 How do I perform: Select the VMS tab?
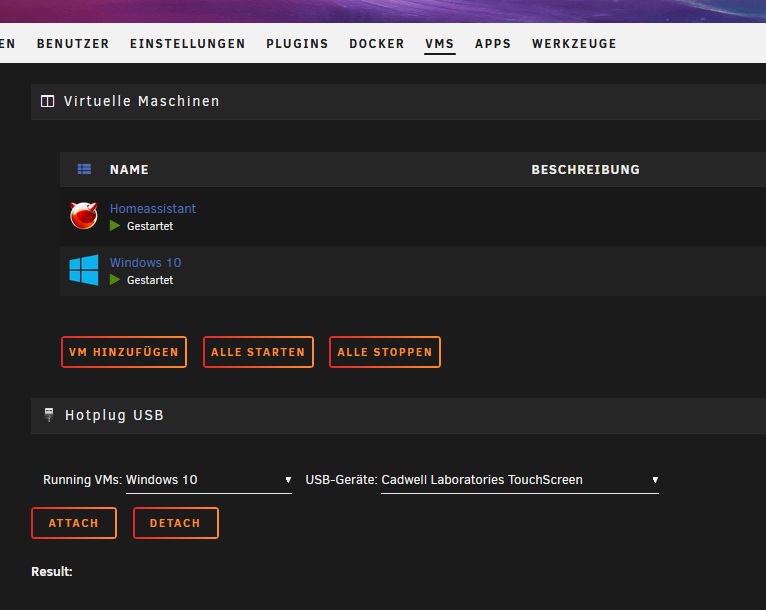440,44
